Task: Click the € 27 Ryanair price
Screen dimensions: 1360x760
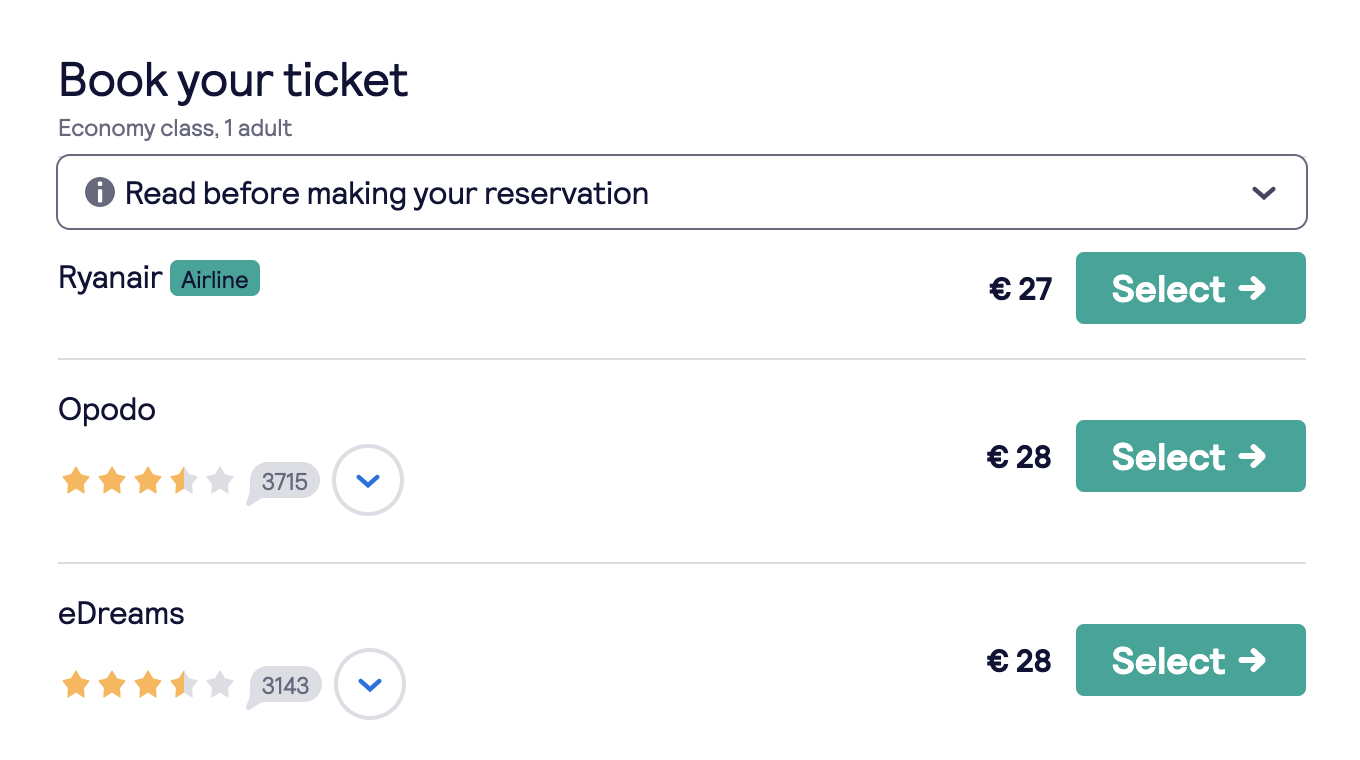Action: (x=1020, y=289)
